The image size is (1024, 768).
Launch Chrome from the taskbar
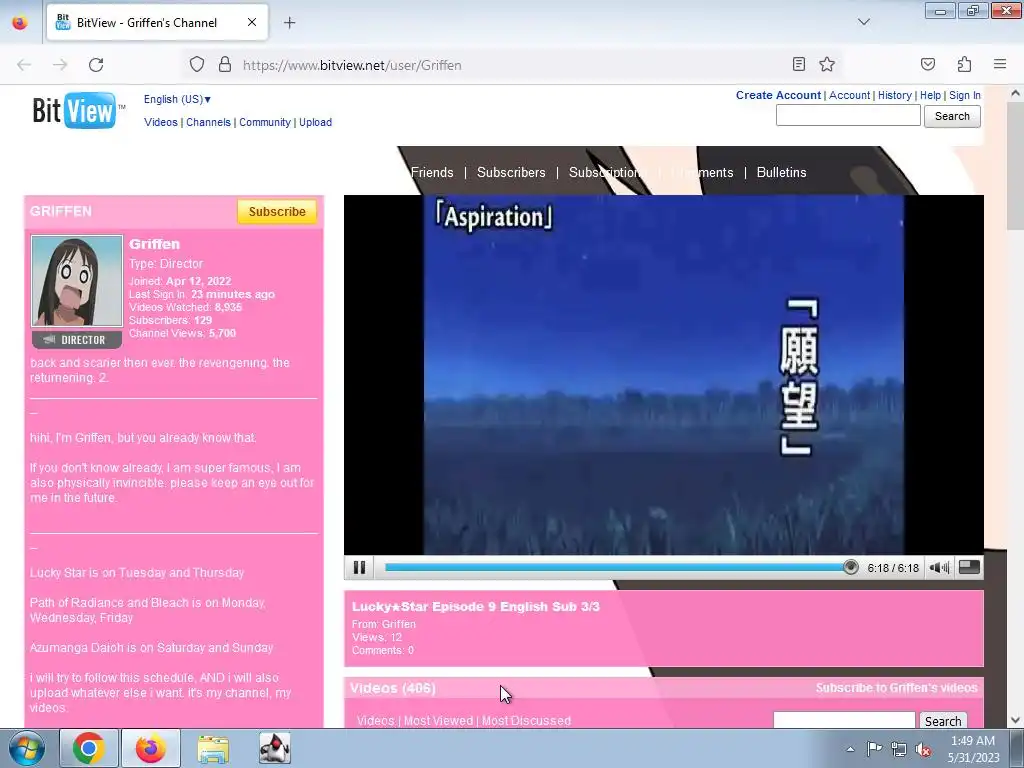pos(89,748)
